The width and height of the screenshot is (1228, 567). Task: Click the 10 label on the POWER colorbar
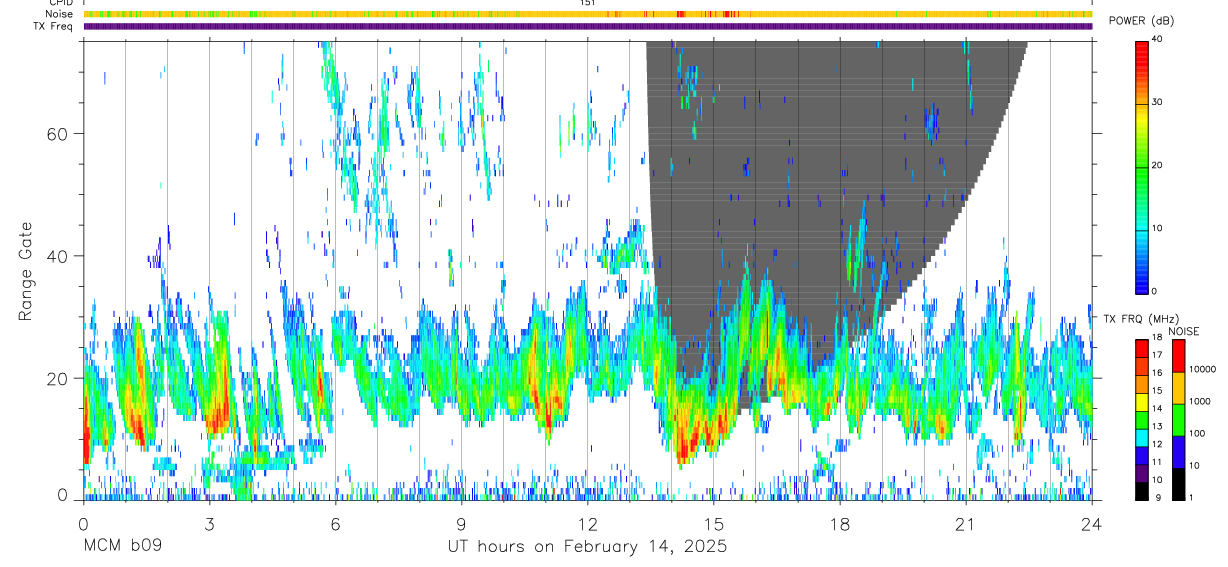coord(1157,228)
